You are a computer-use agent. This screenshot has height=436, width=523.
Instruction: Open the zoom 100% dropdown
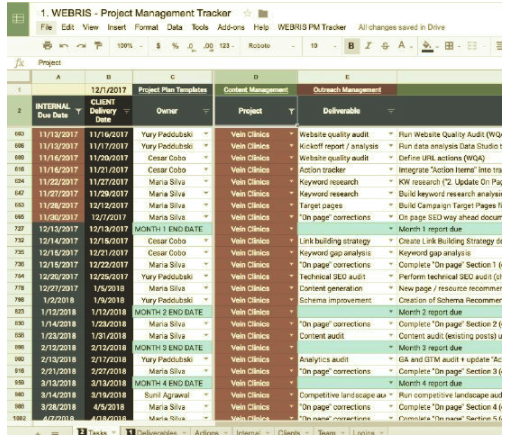click(129, 46)
